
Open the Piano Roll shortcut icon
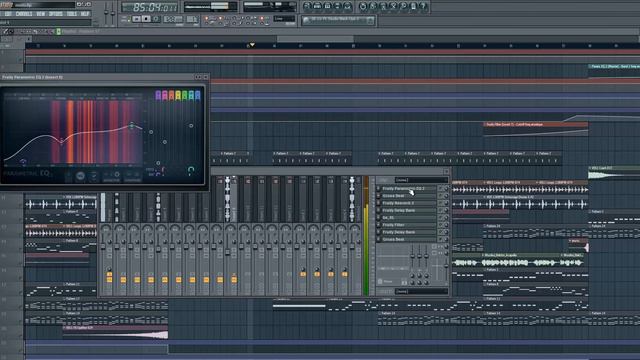(x=327, y=6)
